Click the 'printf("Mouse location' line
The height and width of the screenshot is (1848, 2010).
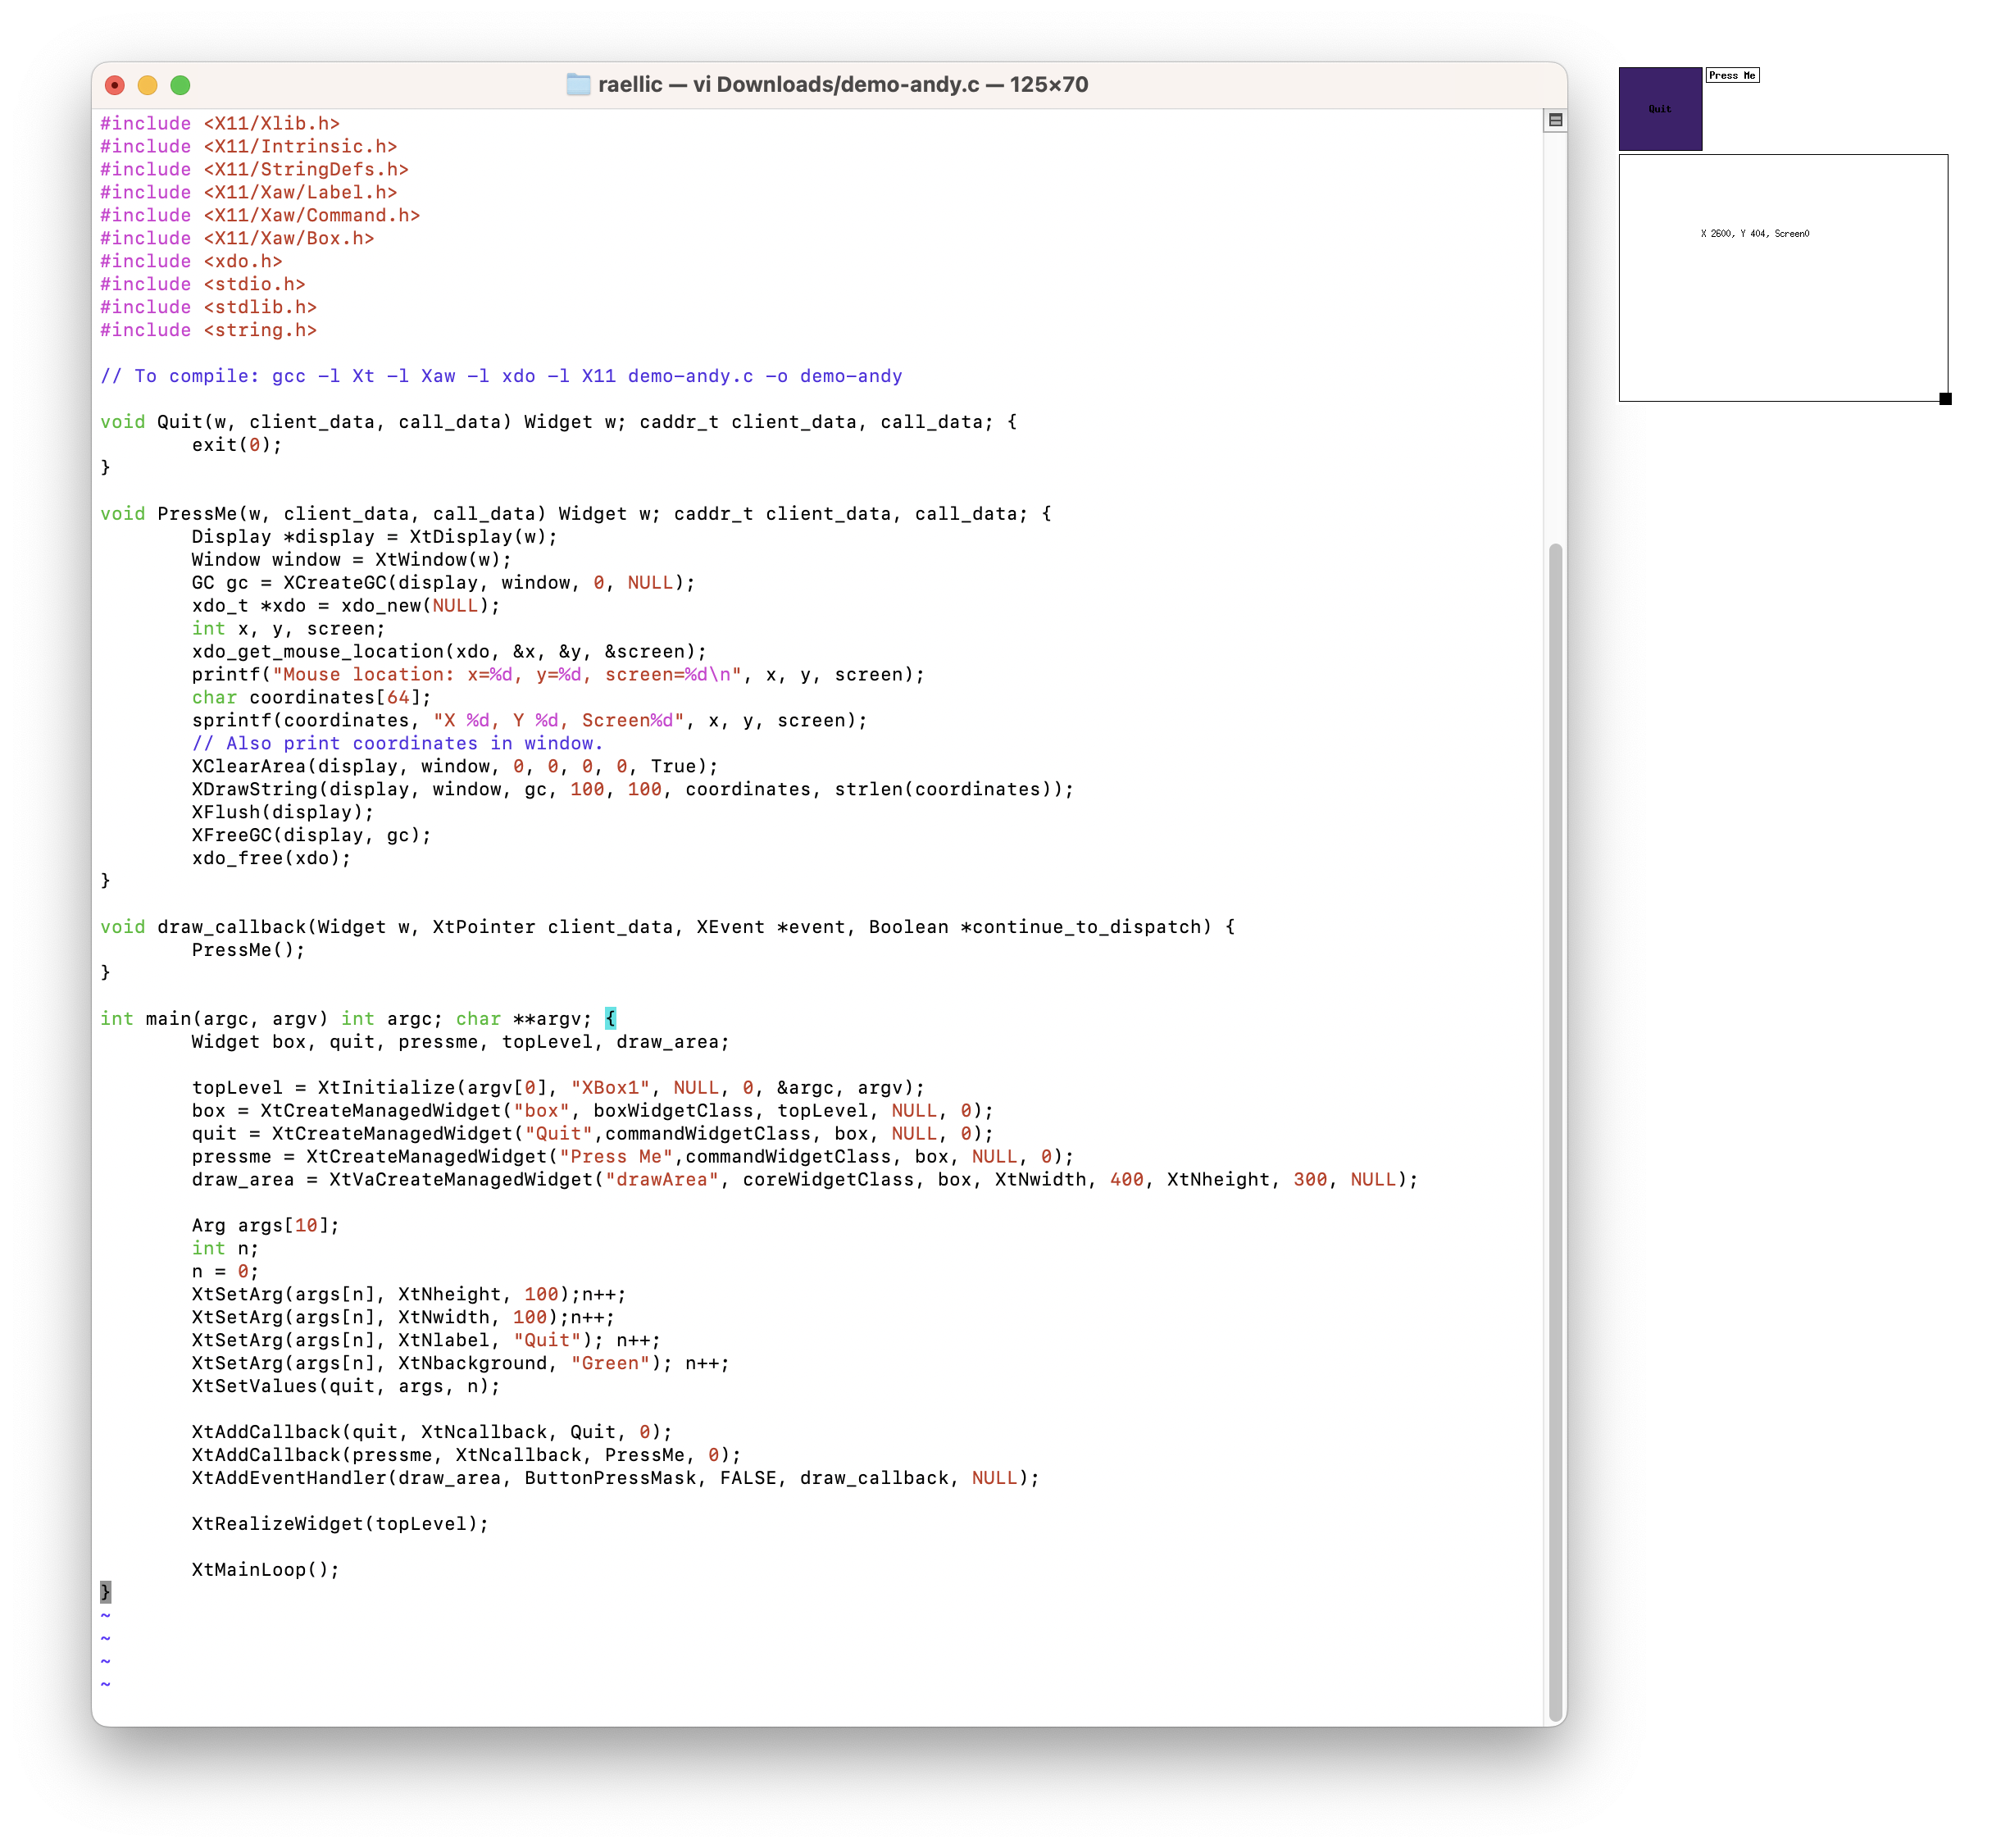[x=559, y=675]
